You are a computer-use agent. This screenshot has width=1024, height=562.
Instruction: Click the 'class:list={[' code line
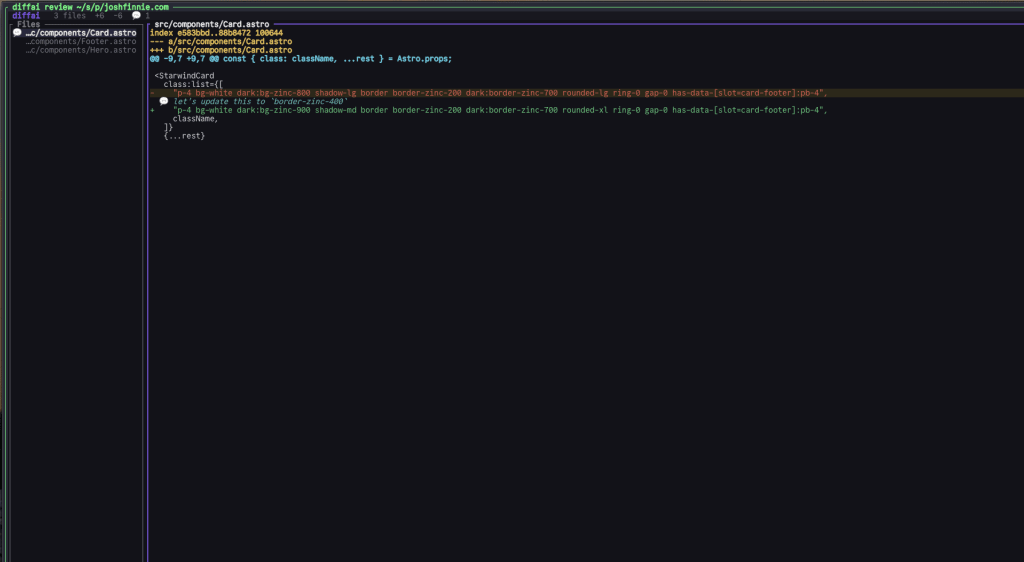(193, 84)
